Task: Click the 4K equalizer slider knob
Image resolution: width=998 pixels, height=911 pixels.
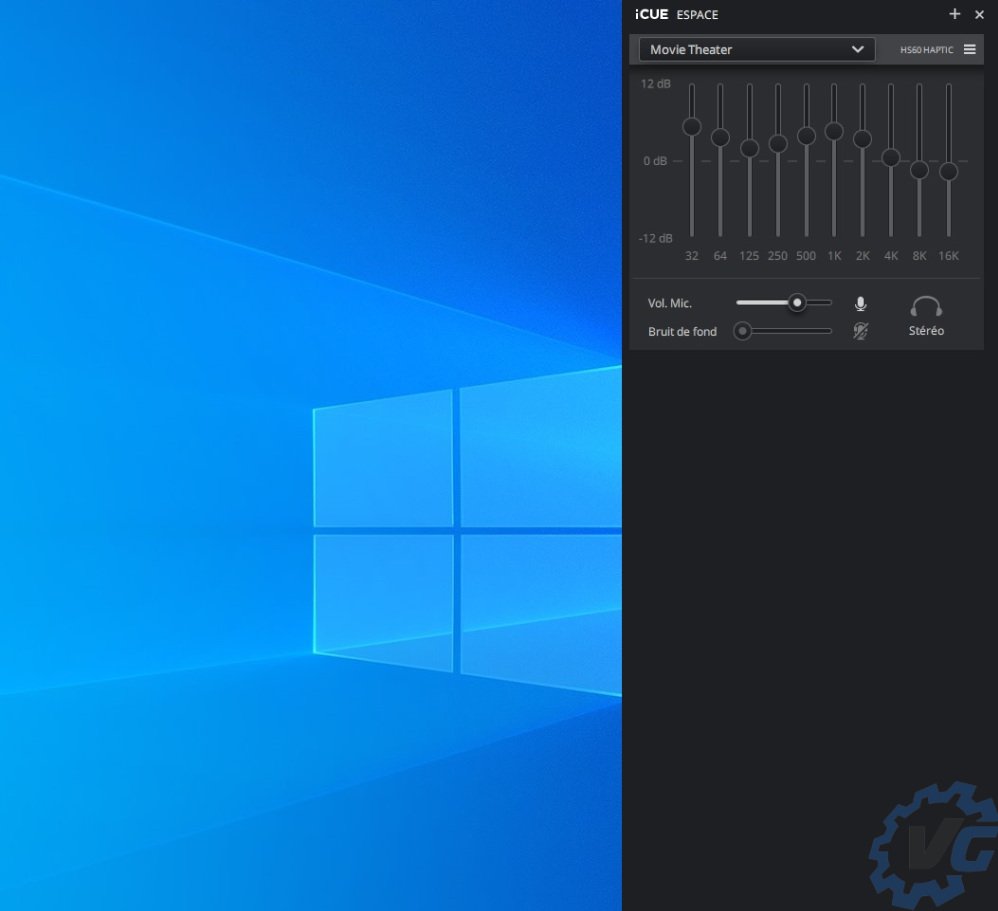Action: [891, 158]
